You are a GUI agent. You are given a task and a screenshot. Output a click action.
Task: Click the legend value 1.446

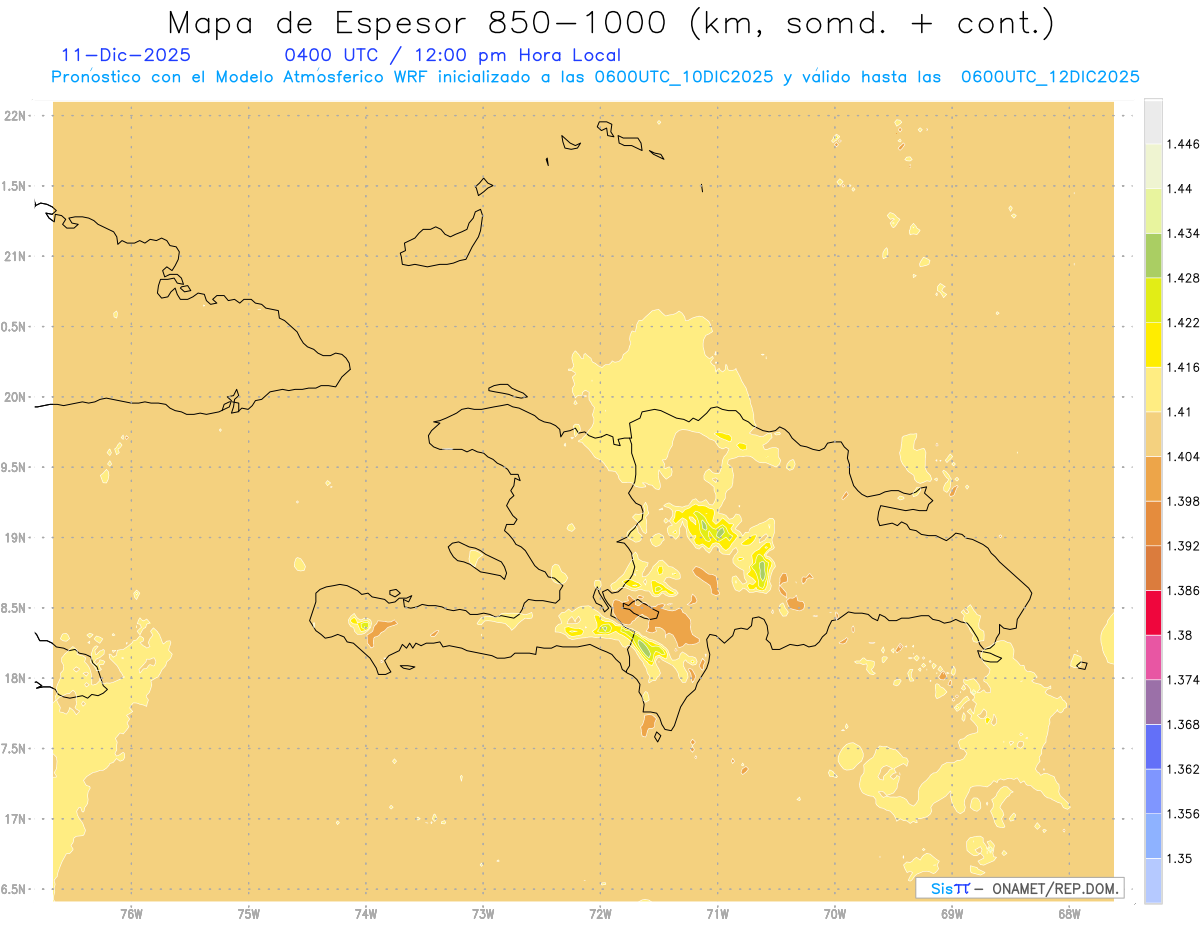tap(1183, 144)
